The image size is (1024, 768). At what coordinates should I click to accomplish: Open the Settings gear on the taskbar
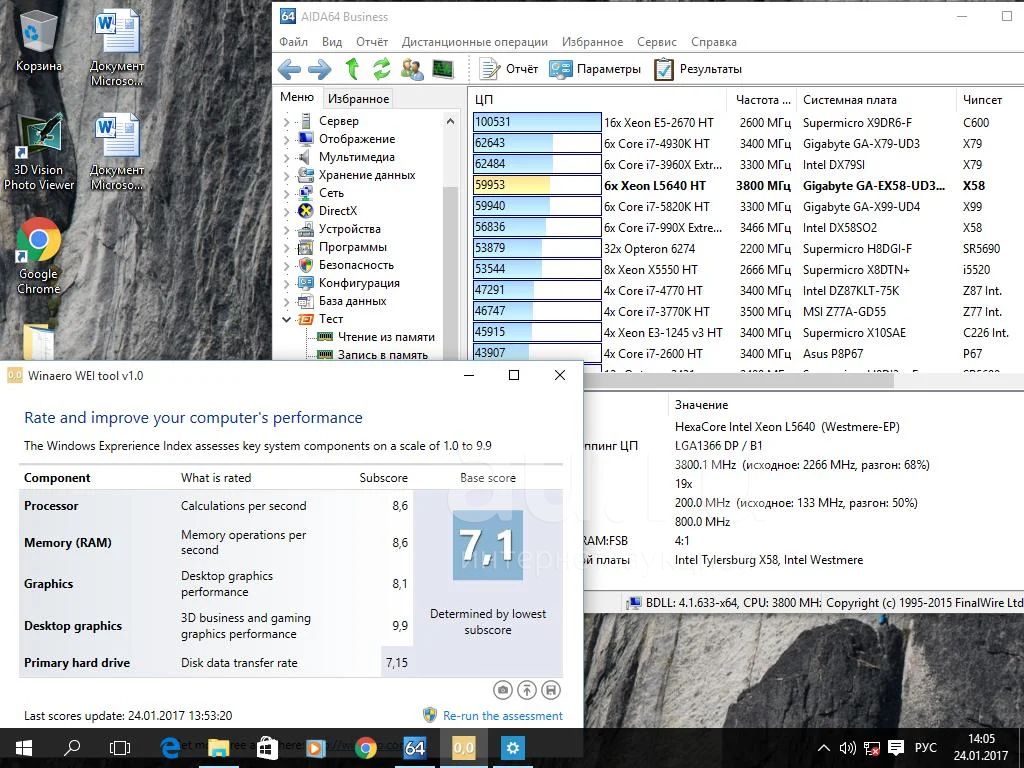coord(512,748)
